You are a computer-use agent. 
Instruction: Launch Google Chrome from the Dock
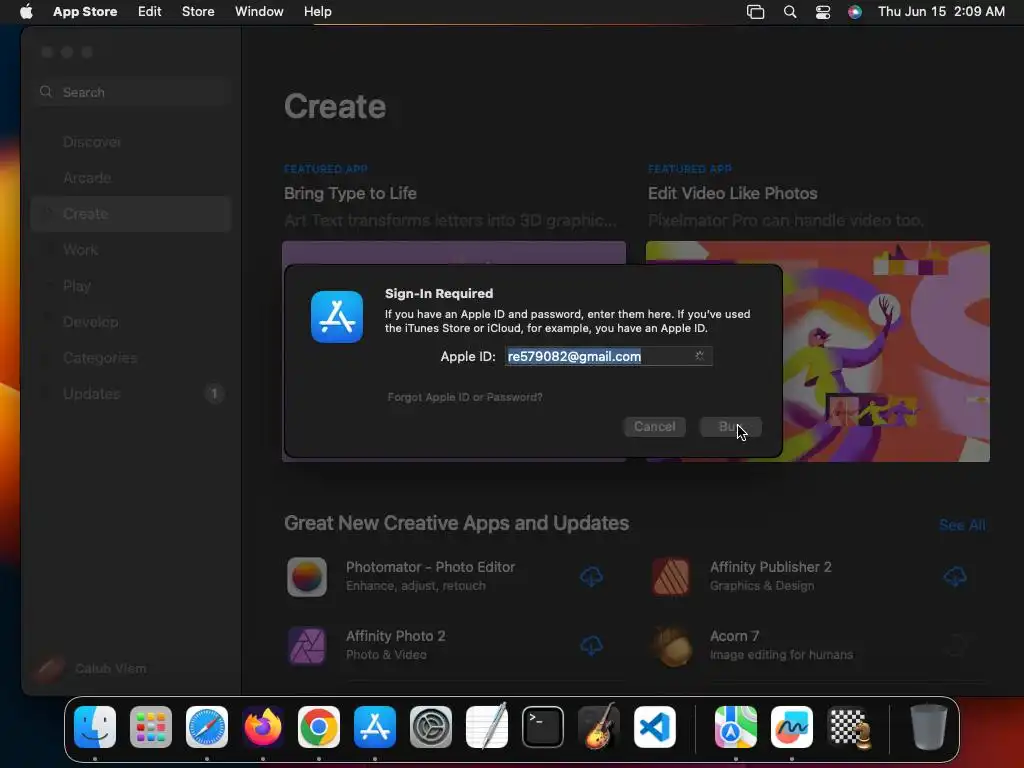pyautogui.click(x=319, y=727)
